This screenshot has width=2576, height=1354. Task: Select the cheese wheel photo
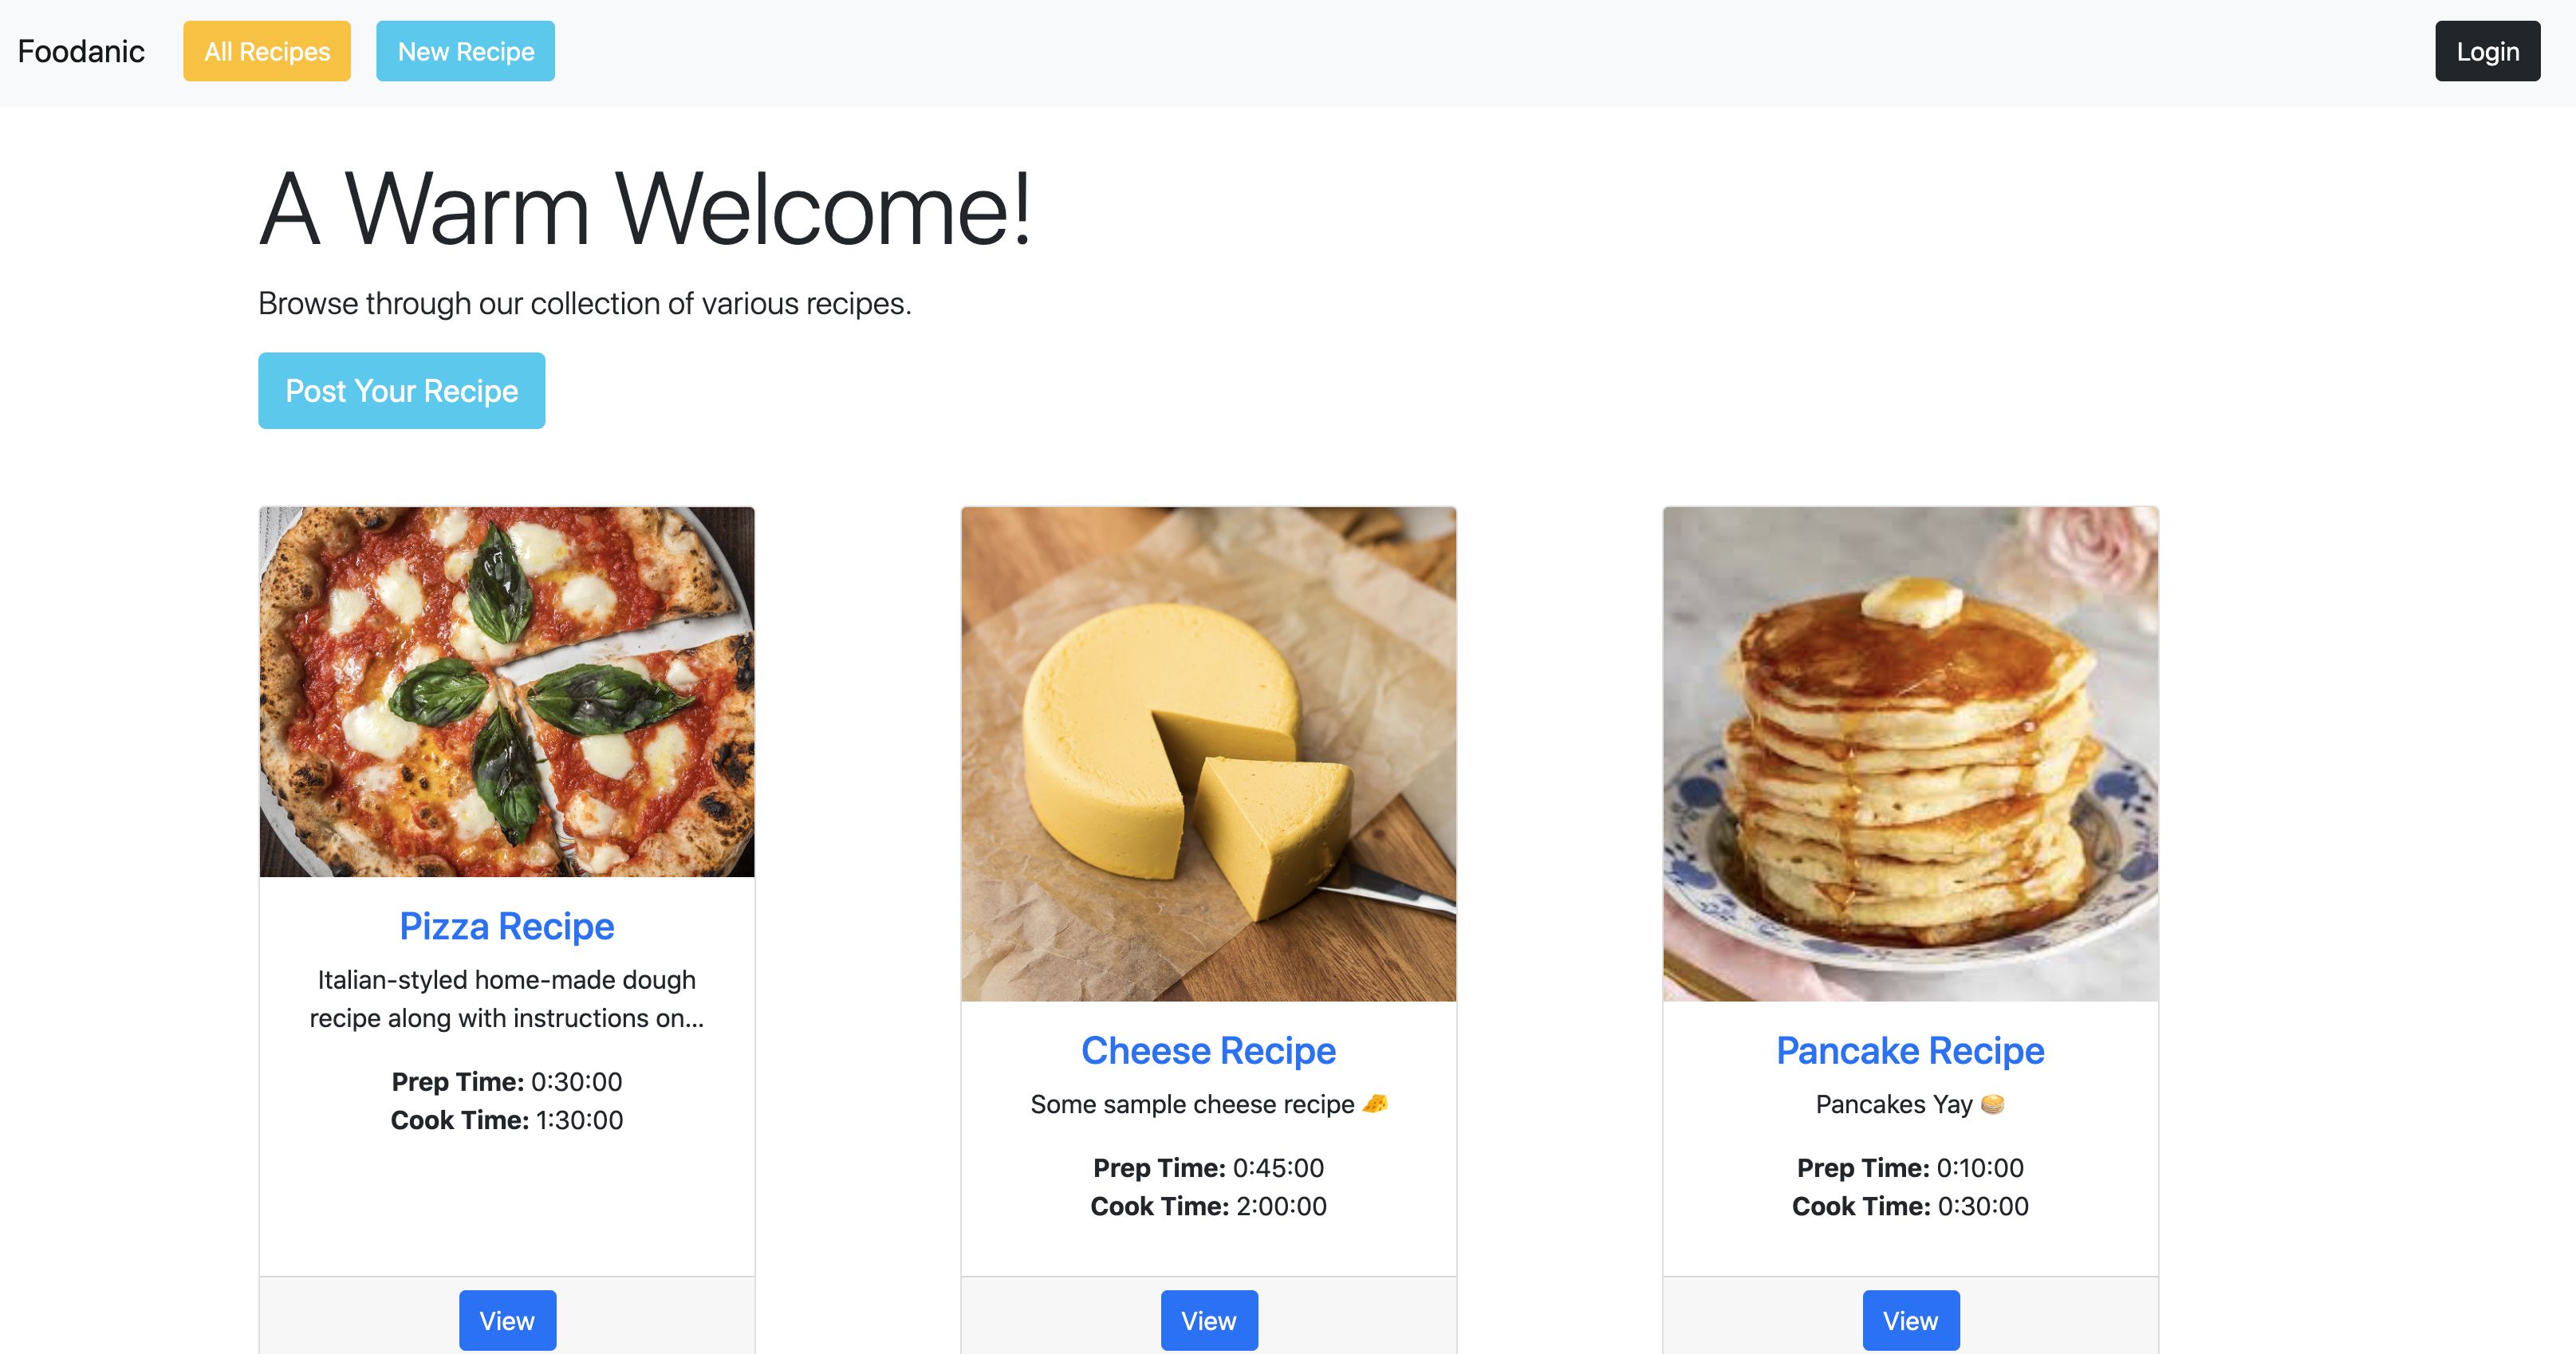tap(1208, 754)
